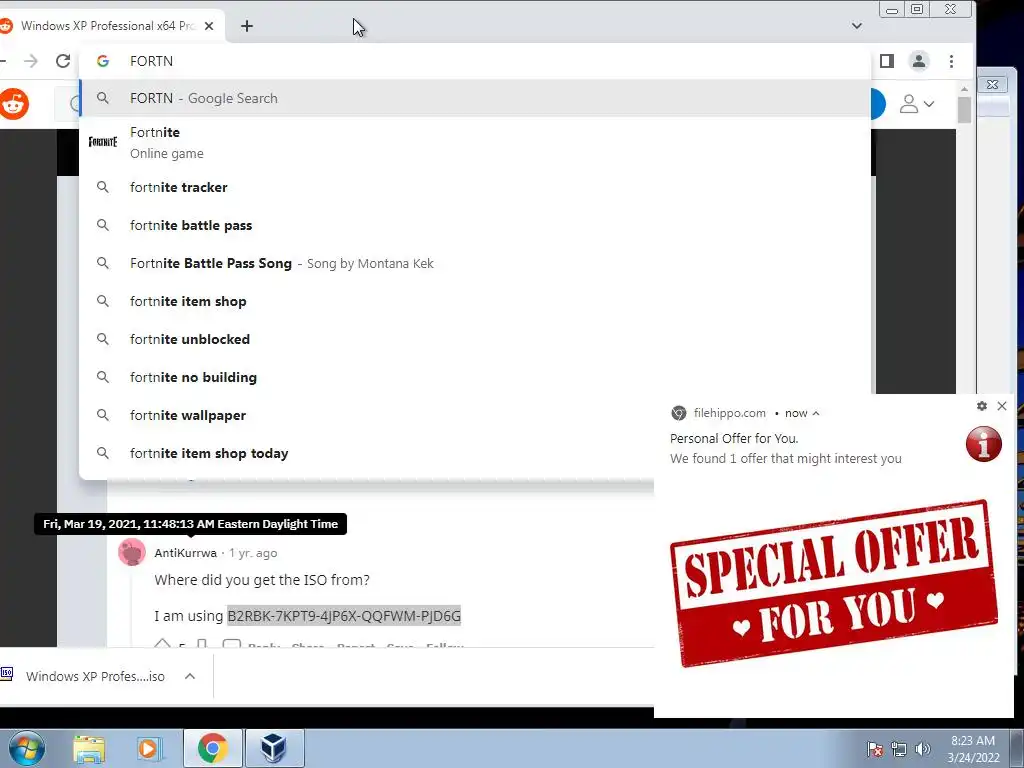The width and height of the screenshot is (1024, 768).
Task: Select the fortnite item shop suggestion
Action: coord(475,301)
